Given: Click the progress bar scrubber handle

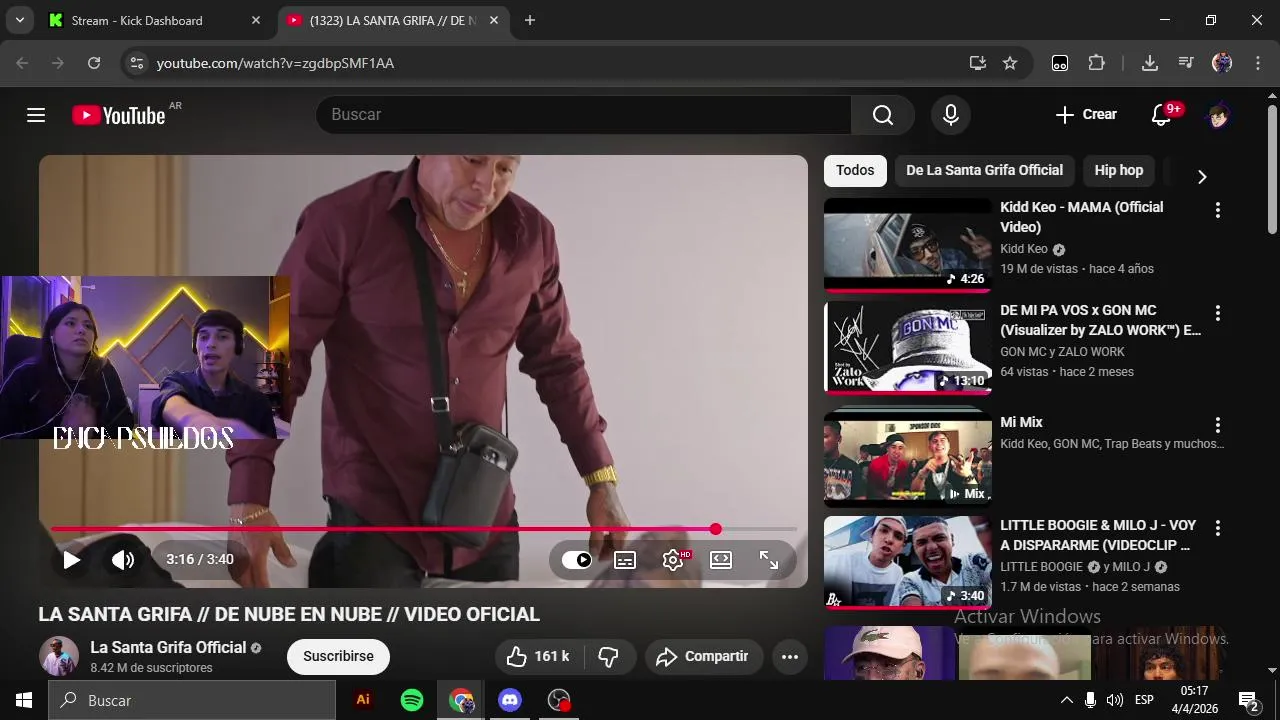Looking at the screenshot, I should (716, 529).
